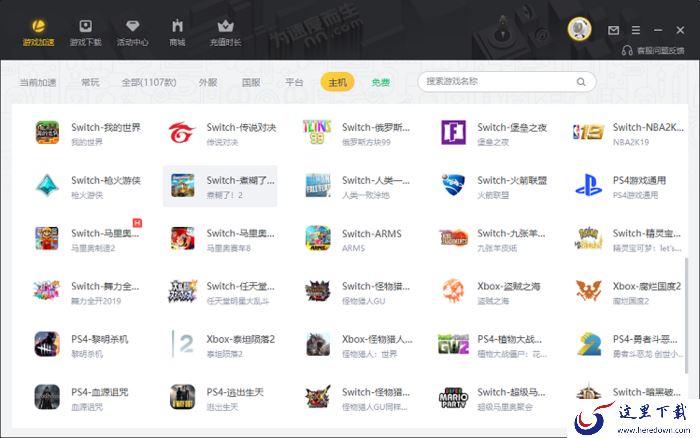
Task: Switch to the 常玩 tab
Action: coord(90,83)
